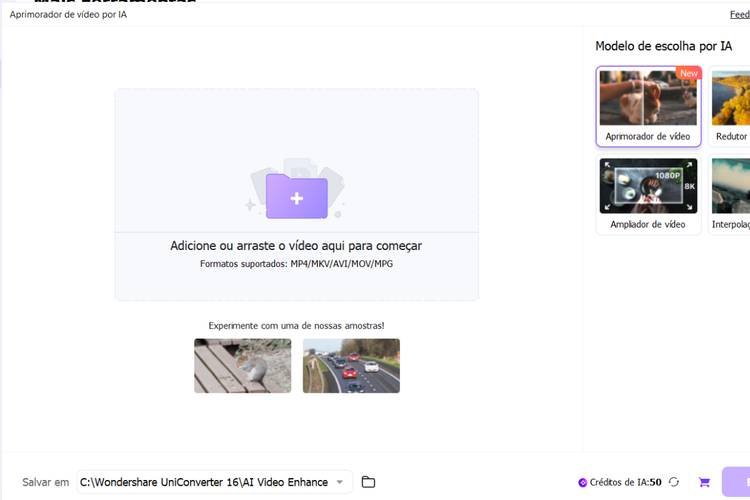The image size is (750, 500).
Task: Click the 'Modelo de escolha por IA' heading
Action: point(663,46)
